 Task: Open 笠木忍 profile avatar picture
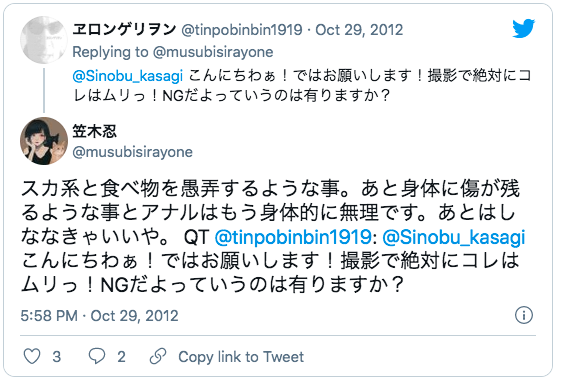click(x=44, y=141)
